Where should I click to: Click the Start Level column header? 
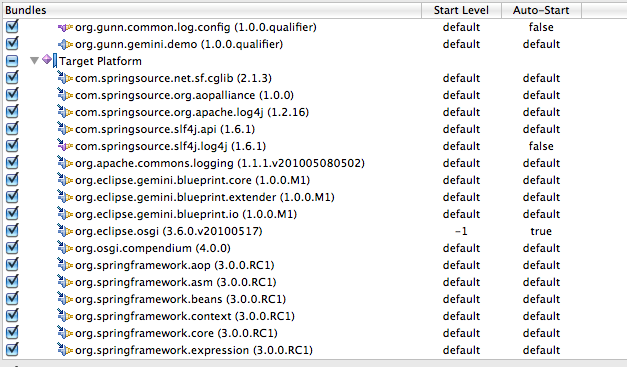461,10
